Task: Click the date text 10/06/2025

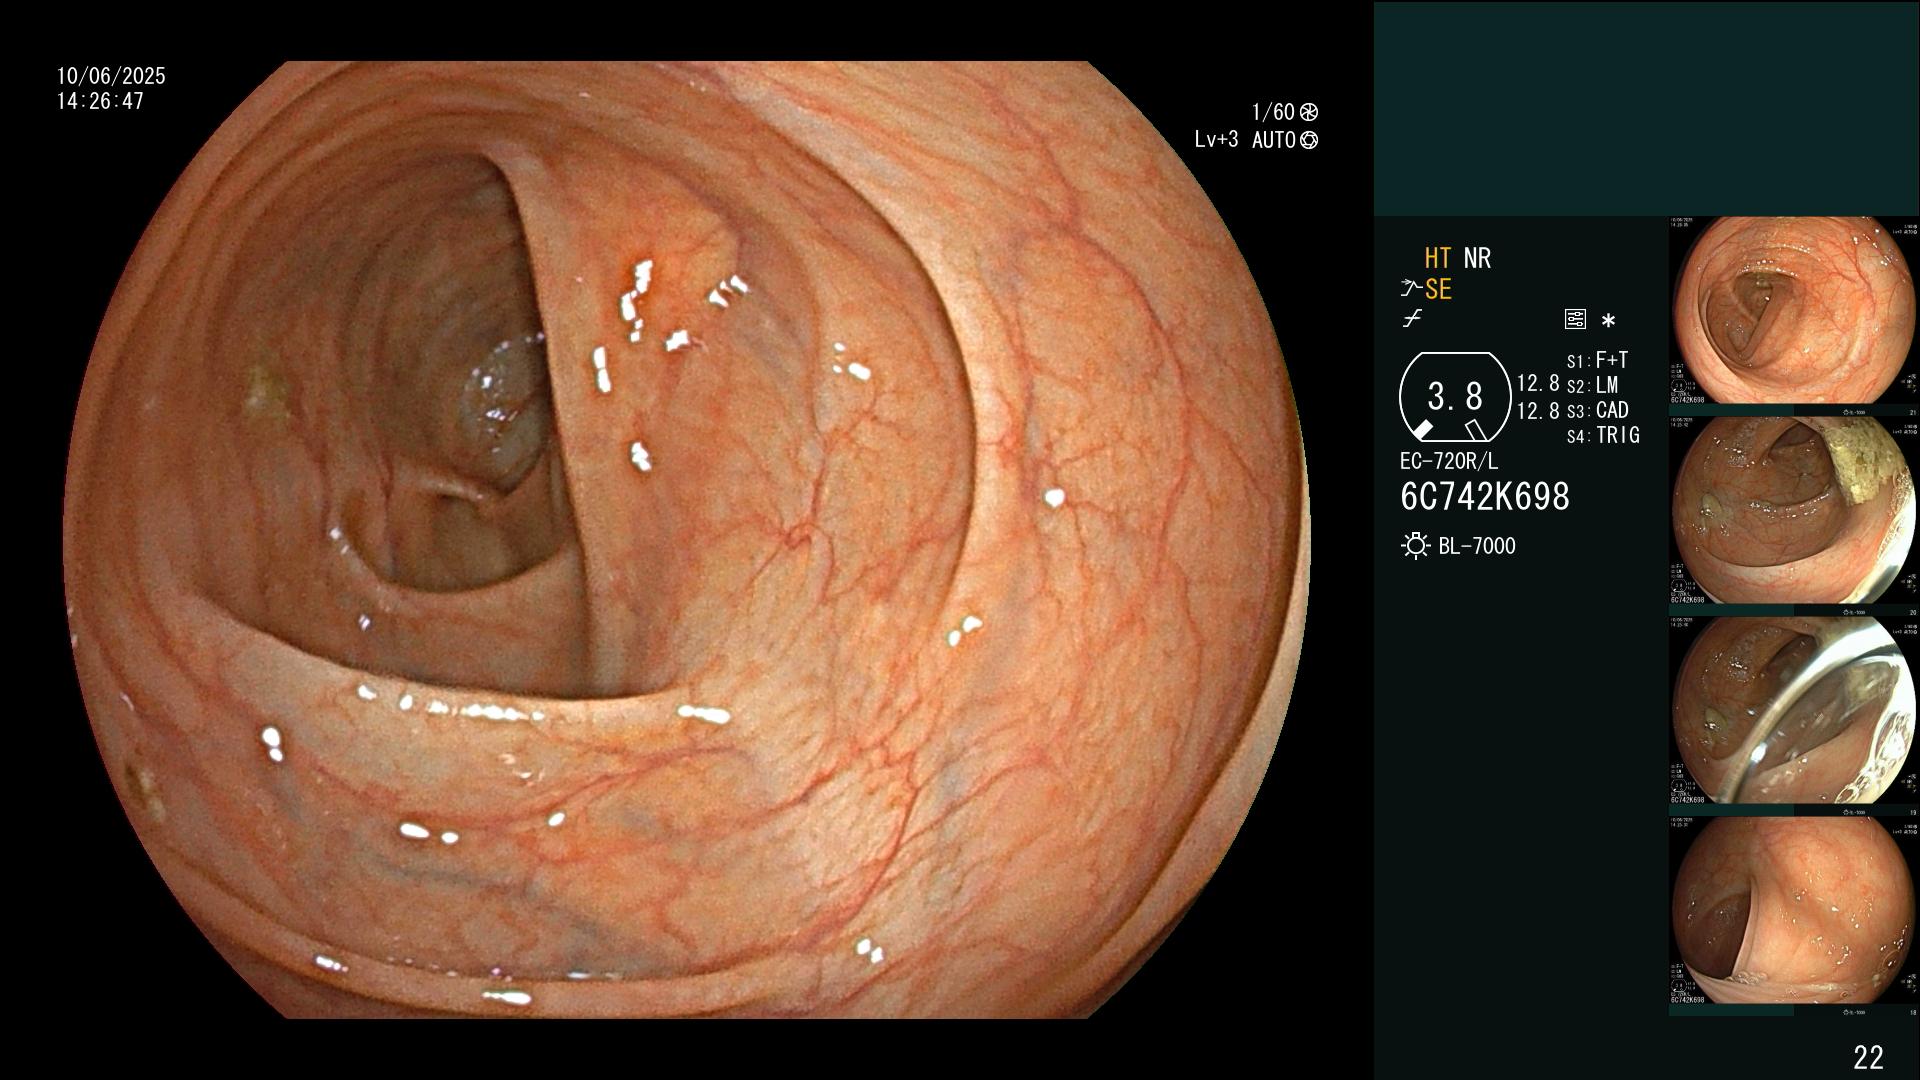Action: coord(111,76)
